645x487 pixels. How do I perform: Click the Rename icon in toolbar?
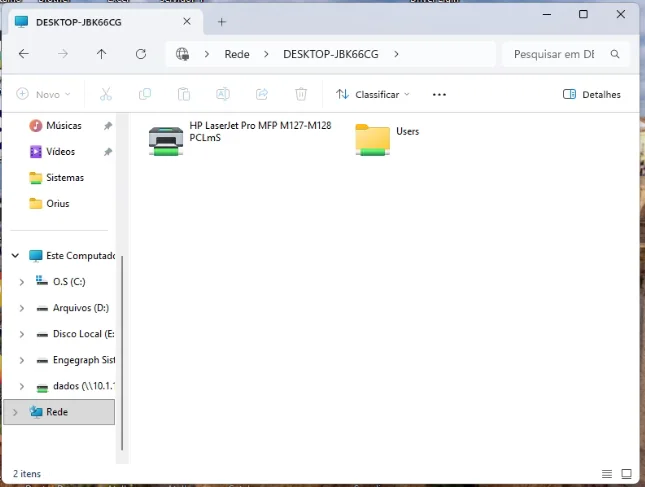coord(223,94)
